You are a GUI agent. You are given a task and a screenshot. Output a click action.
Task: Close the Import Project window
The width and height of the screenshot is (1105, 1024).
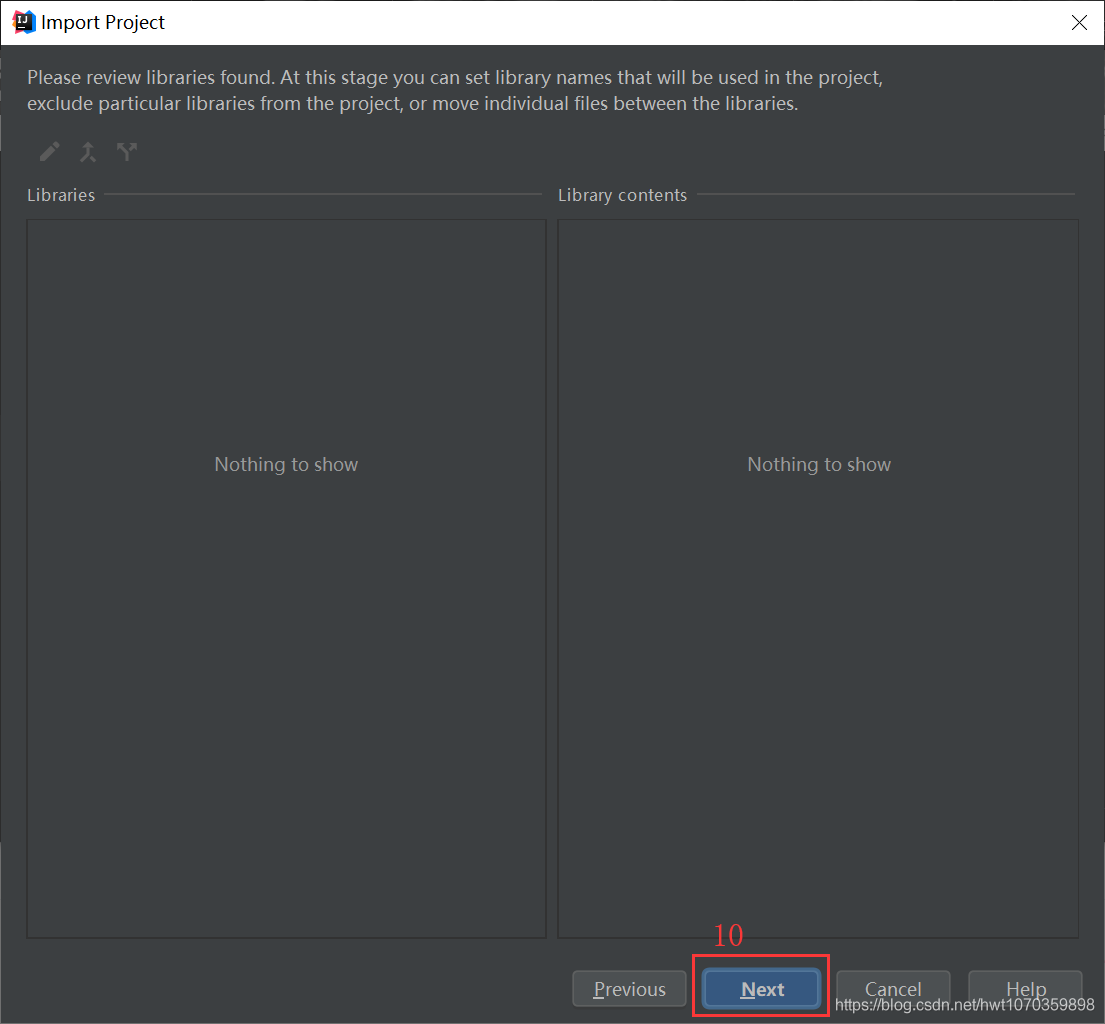(1079, 23)
